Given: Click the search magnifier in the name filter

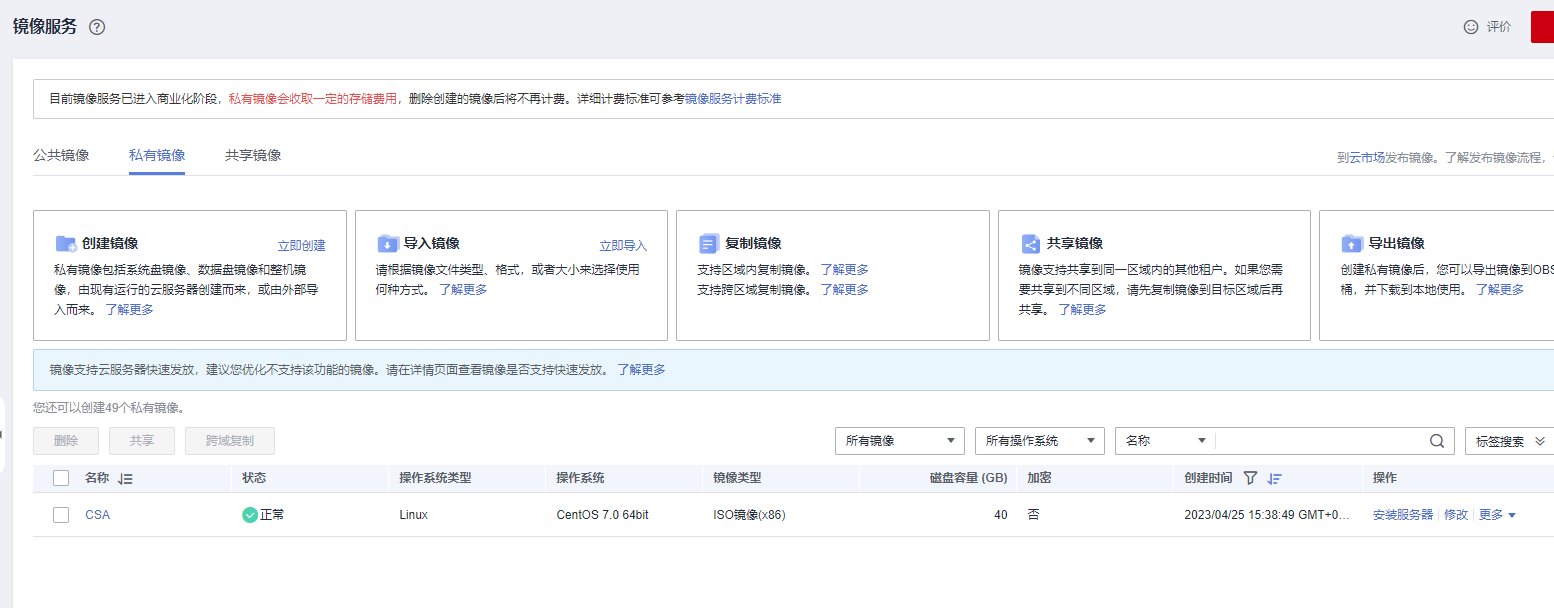Looking at the screenshot, I should 1437,440.
